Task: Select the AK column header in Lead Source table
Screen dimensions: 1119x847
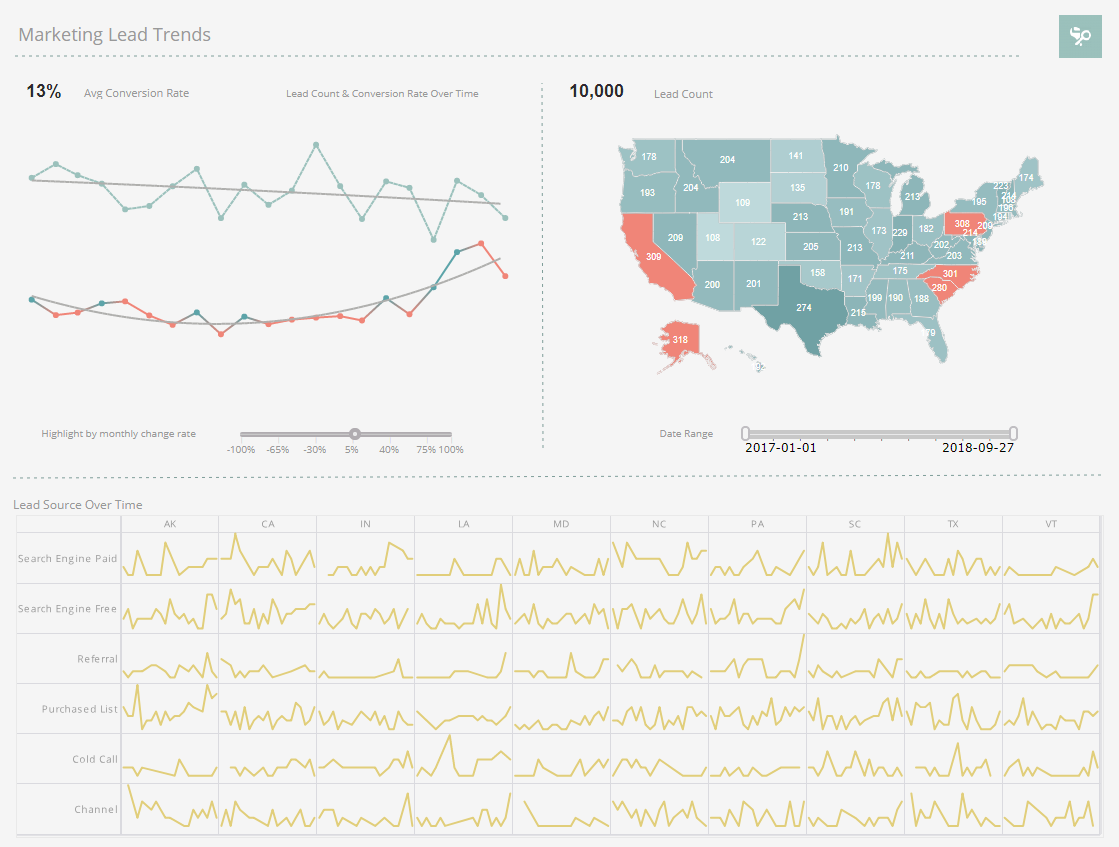Action: coord(169,523)
